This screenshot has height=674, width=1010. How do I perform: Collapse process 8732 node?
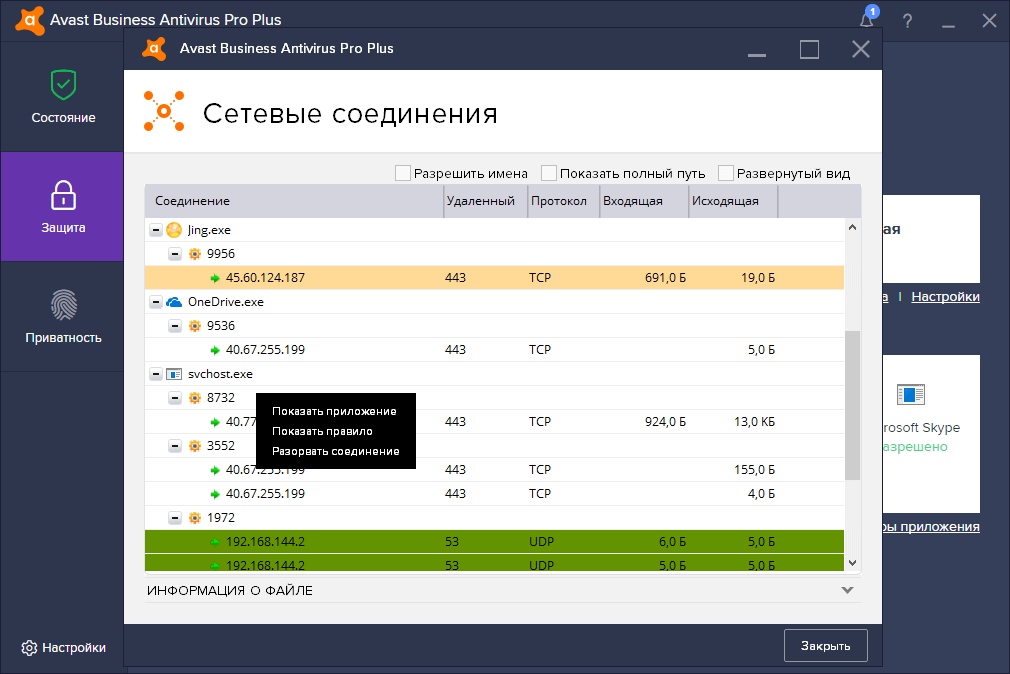[x=175, y=398]
